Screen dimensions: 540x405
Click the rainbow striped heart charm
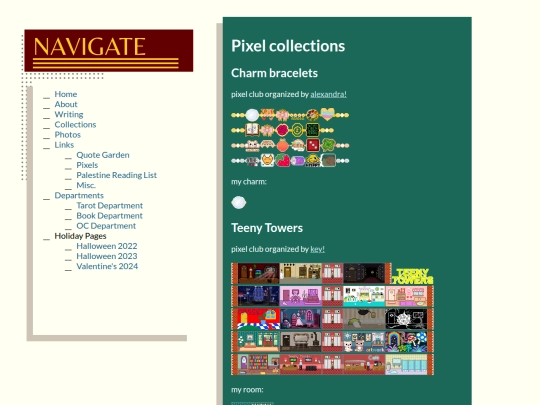coord(327,114)
